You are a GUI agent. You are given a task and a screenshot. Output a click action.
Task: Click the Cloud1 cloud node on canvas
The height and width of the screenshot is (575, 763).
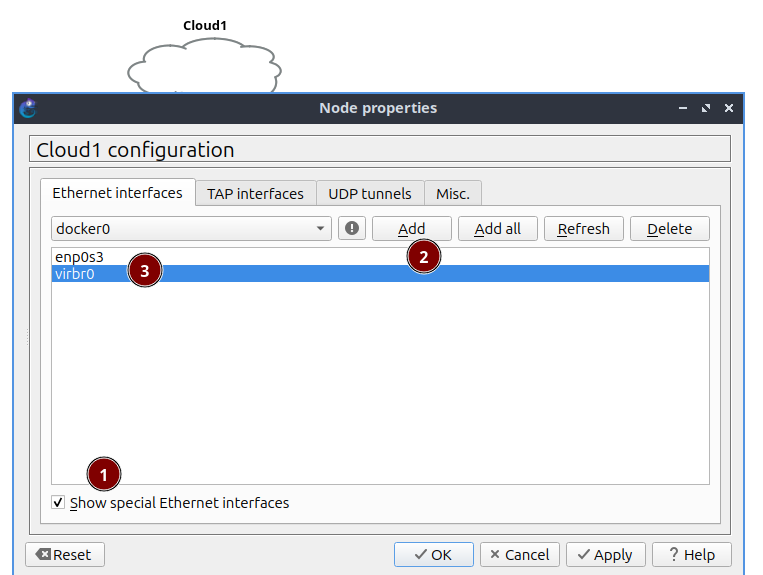click(x=204, y=66)
